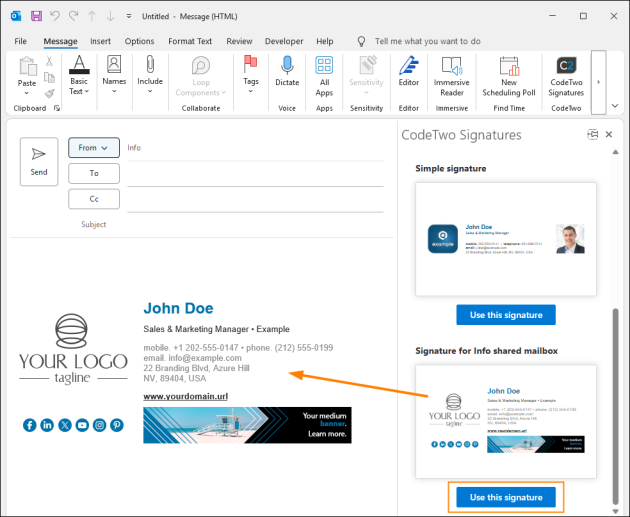This screenshot has height=517, width=630.
Task: Start Dictate microphone
Action: coord(287,72)
